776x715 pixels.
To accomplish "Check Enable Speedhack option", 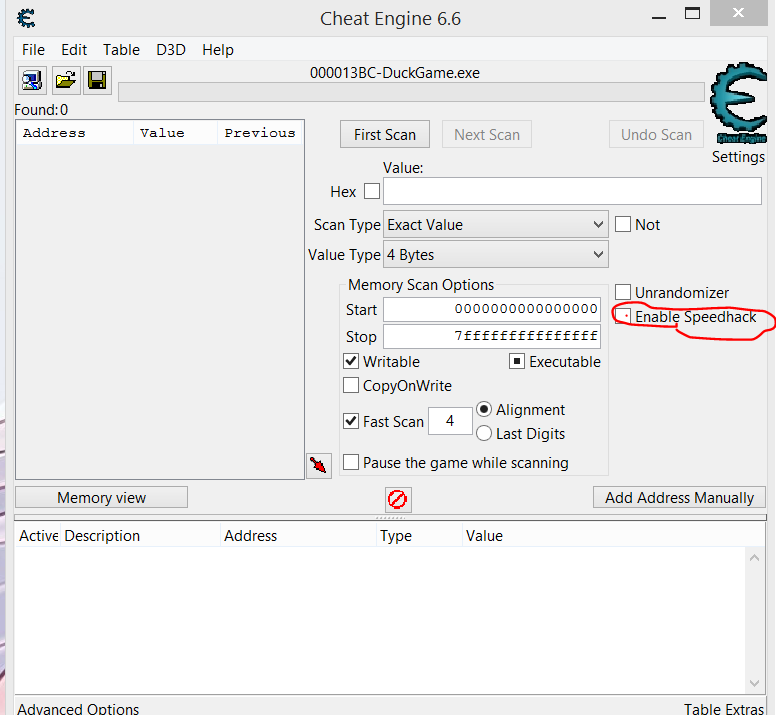I will pos(623,316).
